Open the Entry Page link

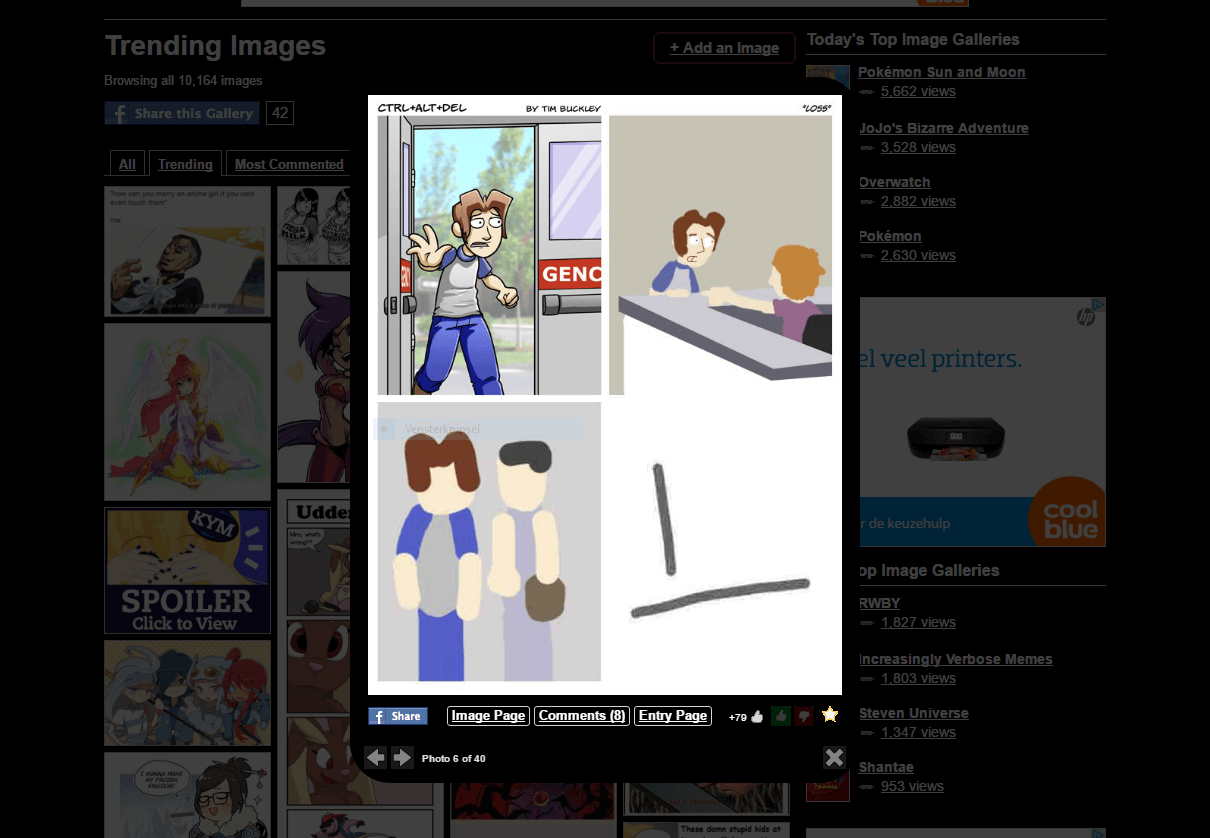(x=673, y=716)
